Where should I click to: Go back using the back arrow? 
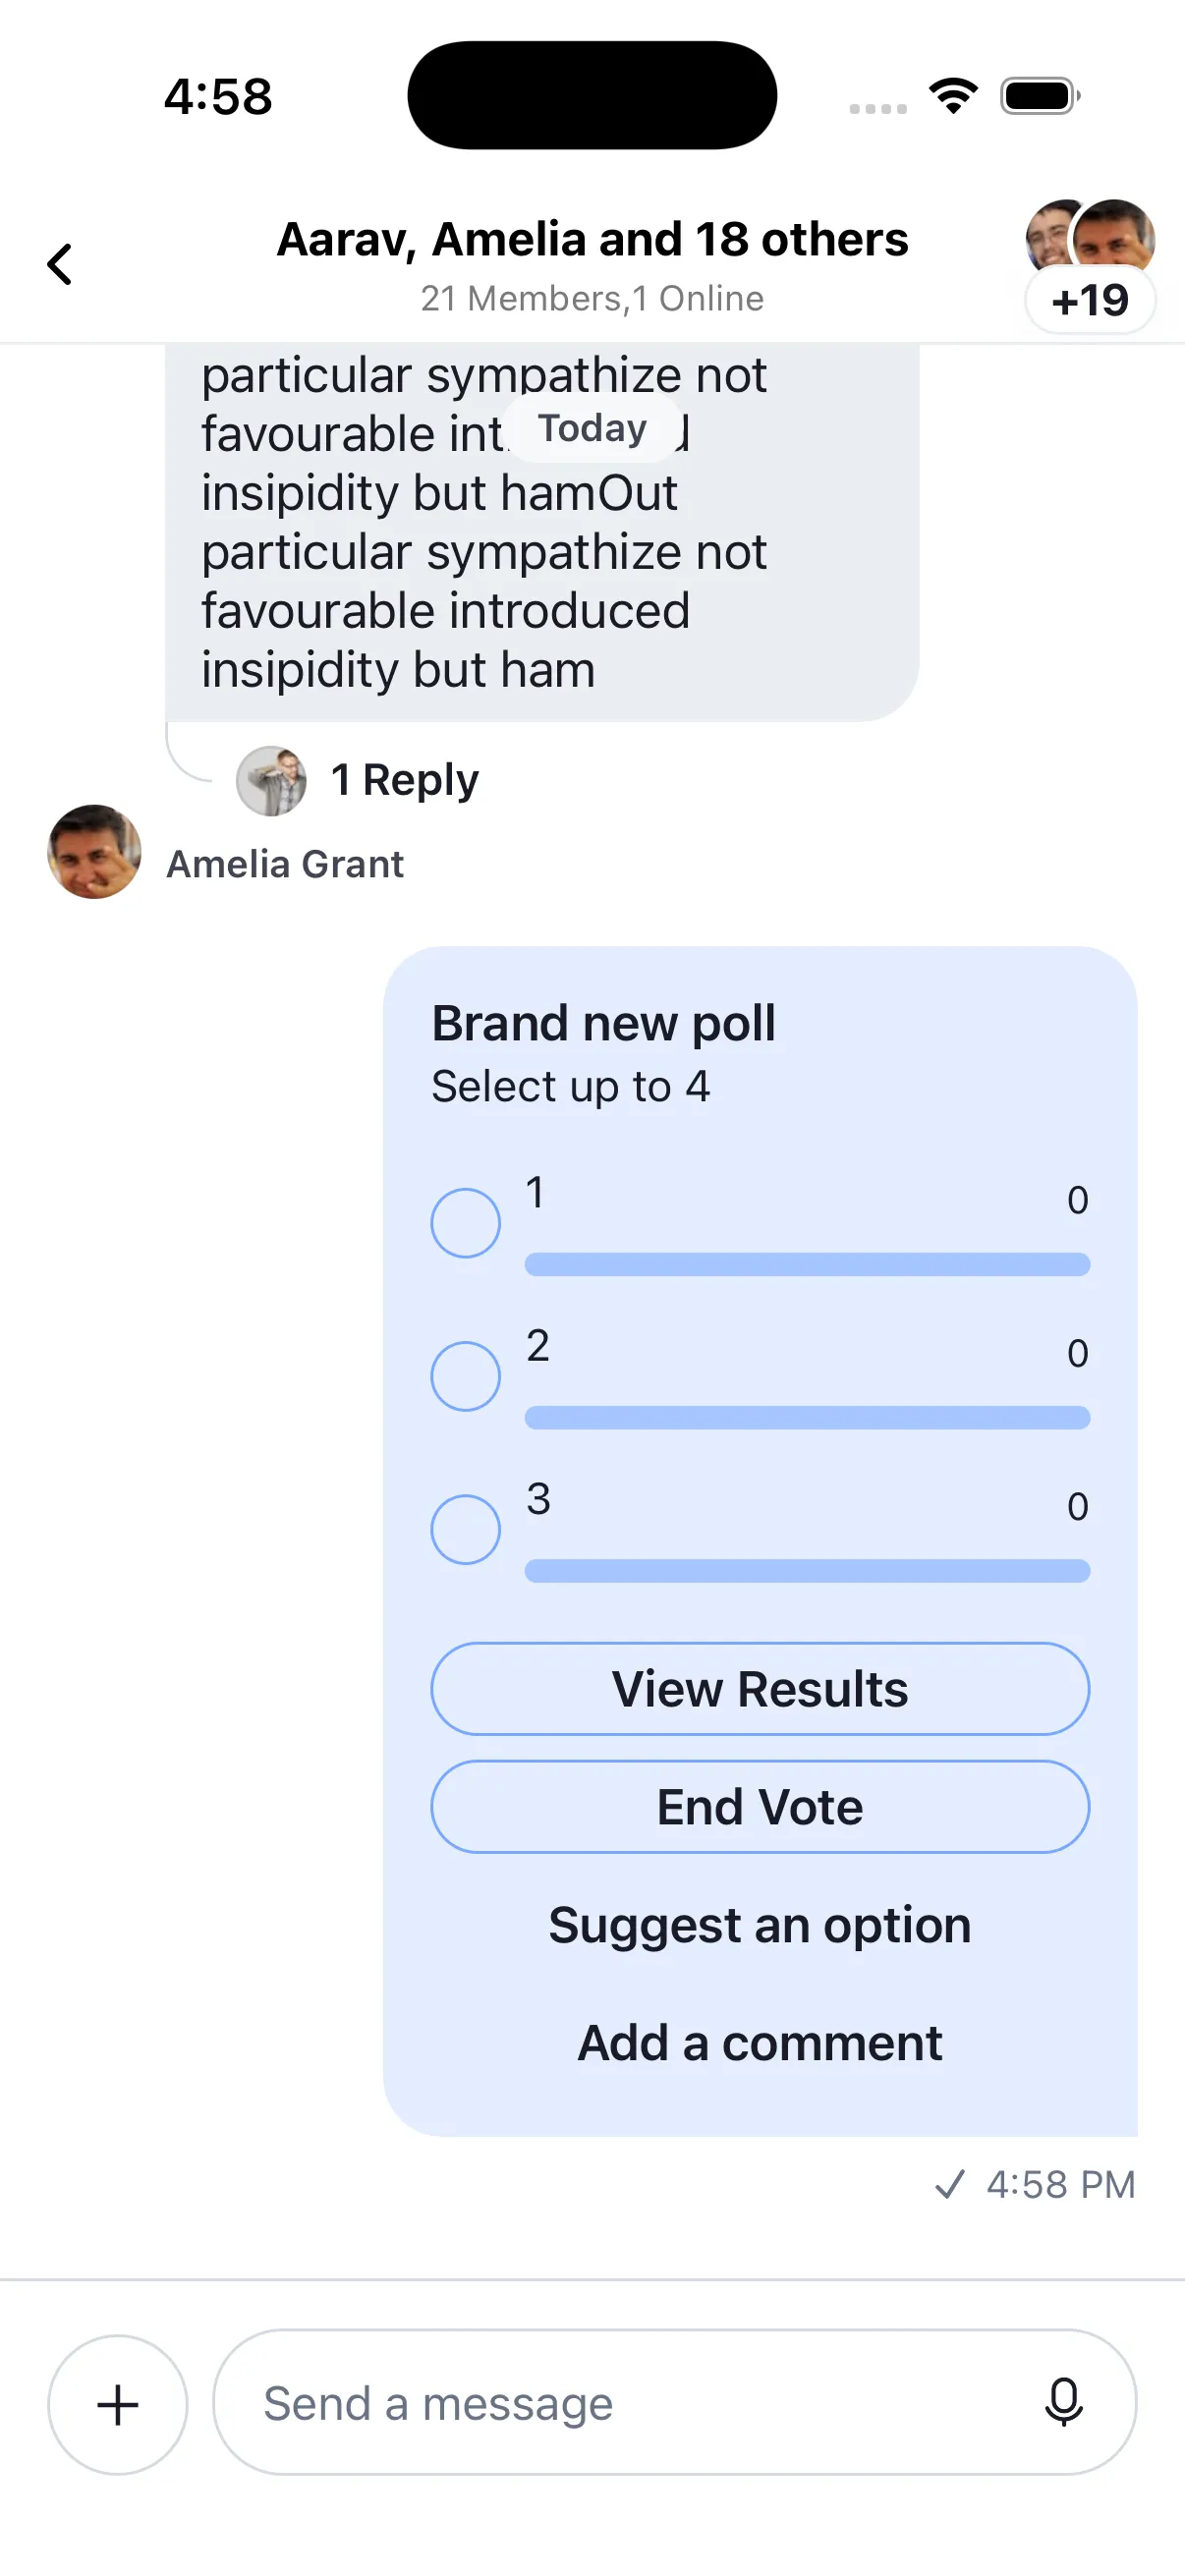coord(60,264)
